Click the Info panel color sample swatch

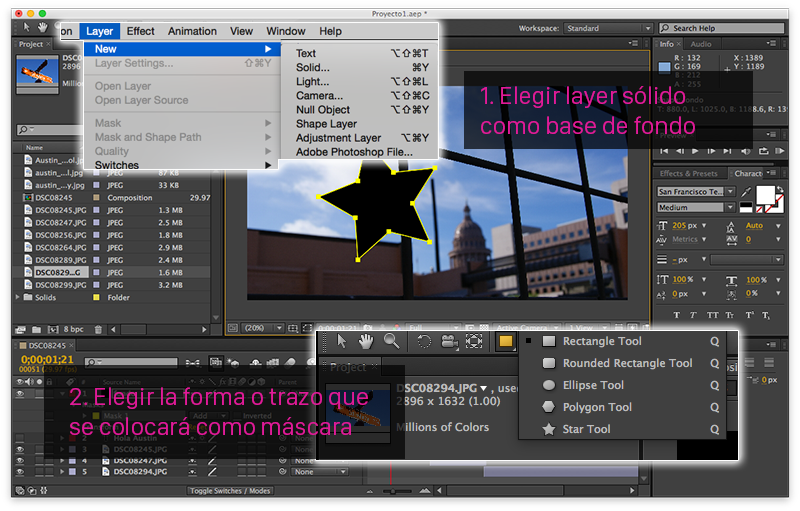tap(664, 67)
